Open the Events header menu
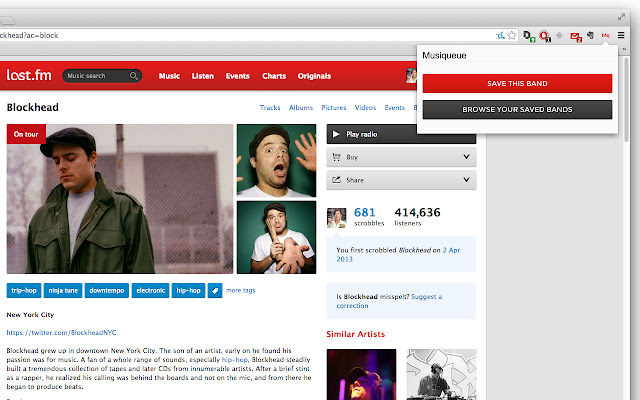This screenshot has height=400, width=640. pos(238,76)
